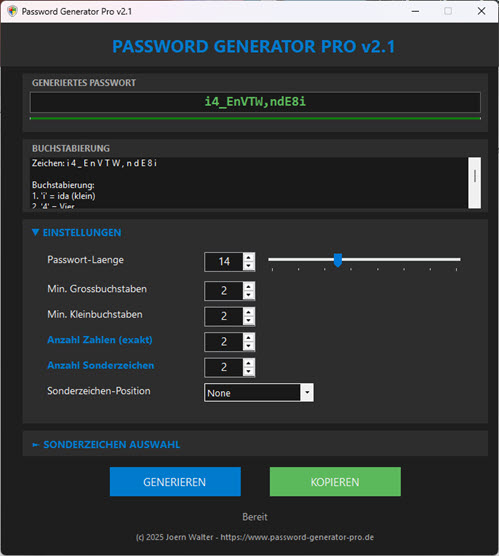Decrease Passwort-Laenge with down arrow
Viewport: 500px width, 556px height.
point(249,266)
